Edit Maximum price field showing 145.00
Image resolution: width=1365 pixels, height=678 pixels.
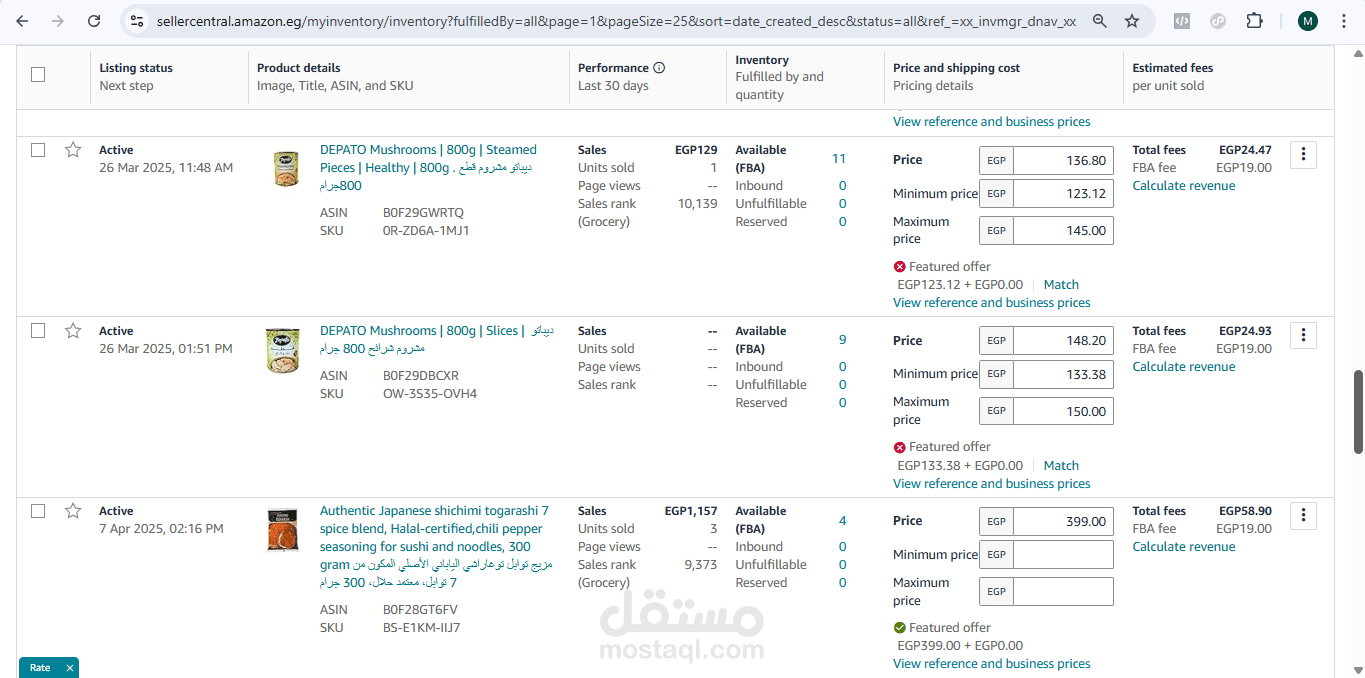(1063, 230)
